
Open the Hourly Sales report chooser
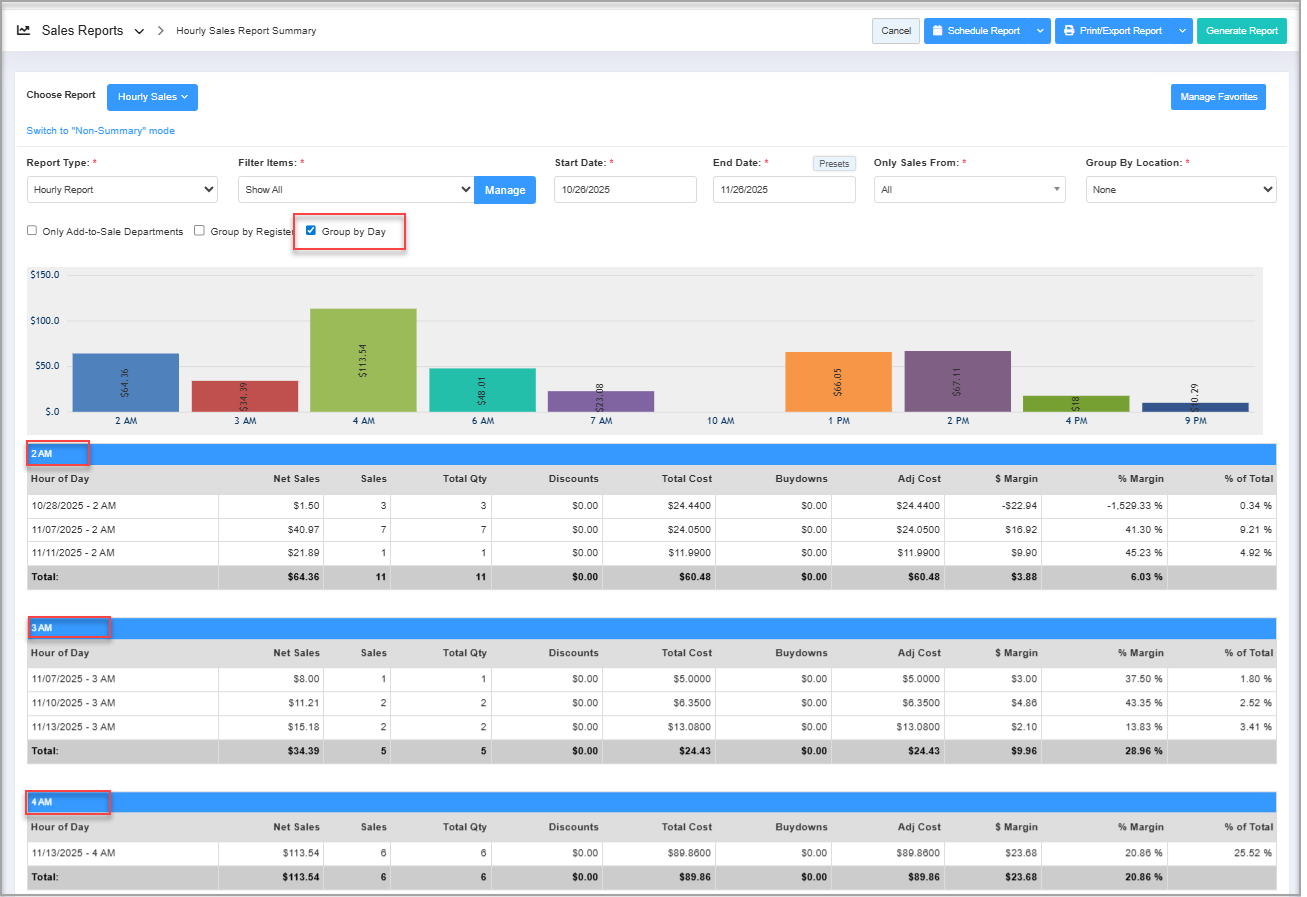(152, 97)
